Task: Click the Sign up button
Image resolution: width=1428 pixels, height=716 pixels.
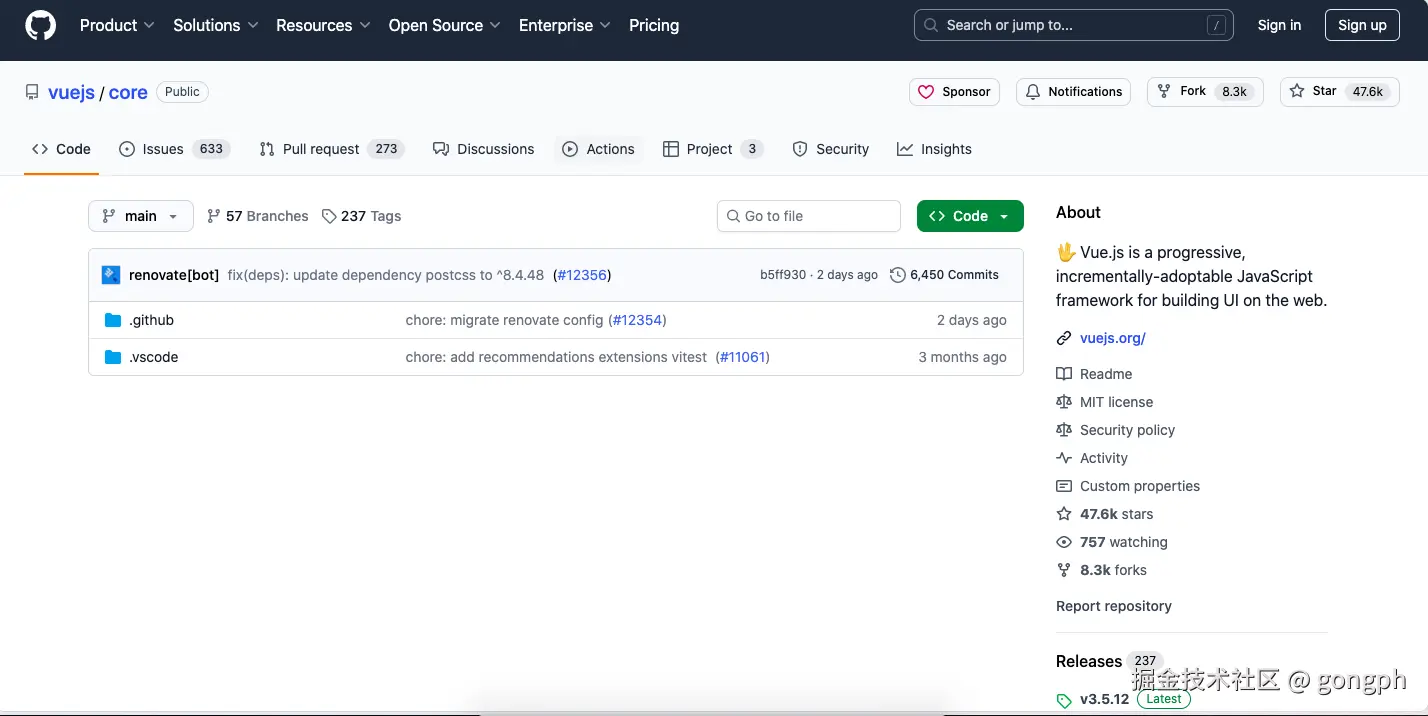Action: tap(1361, 26)
